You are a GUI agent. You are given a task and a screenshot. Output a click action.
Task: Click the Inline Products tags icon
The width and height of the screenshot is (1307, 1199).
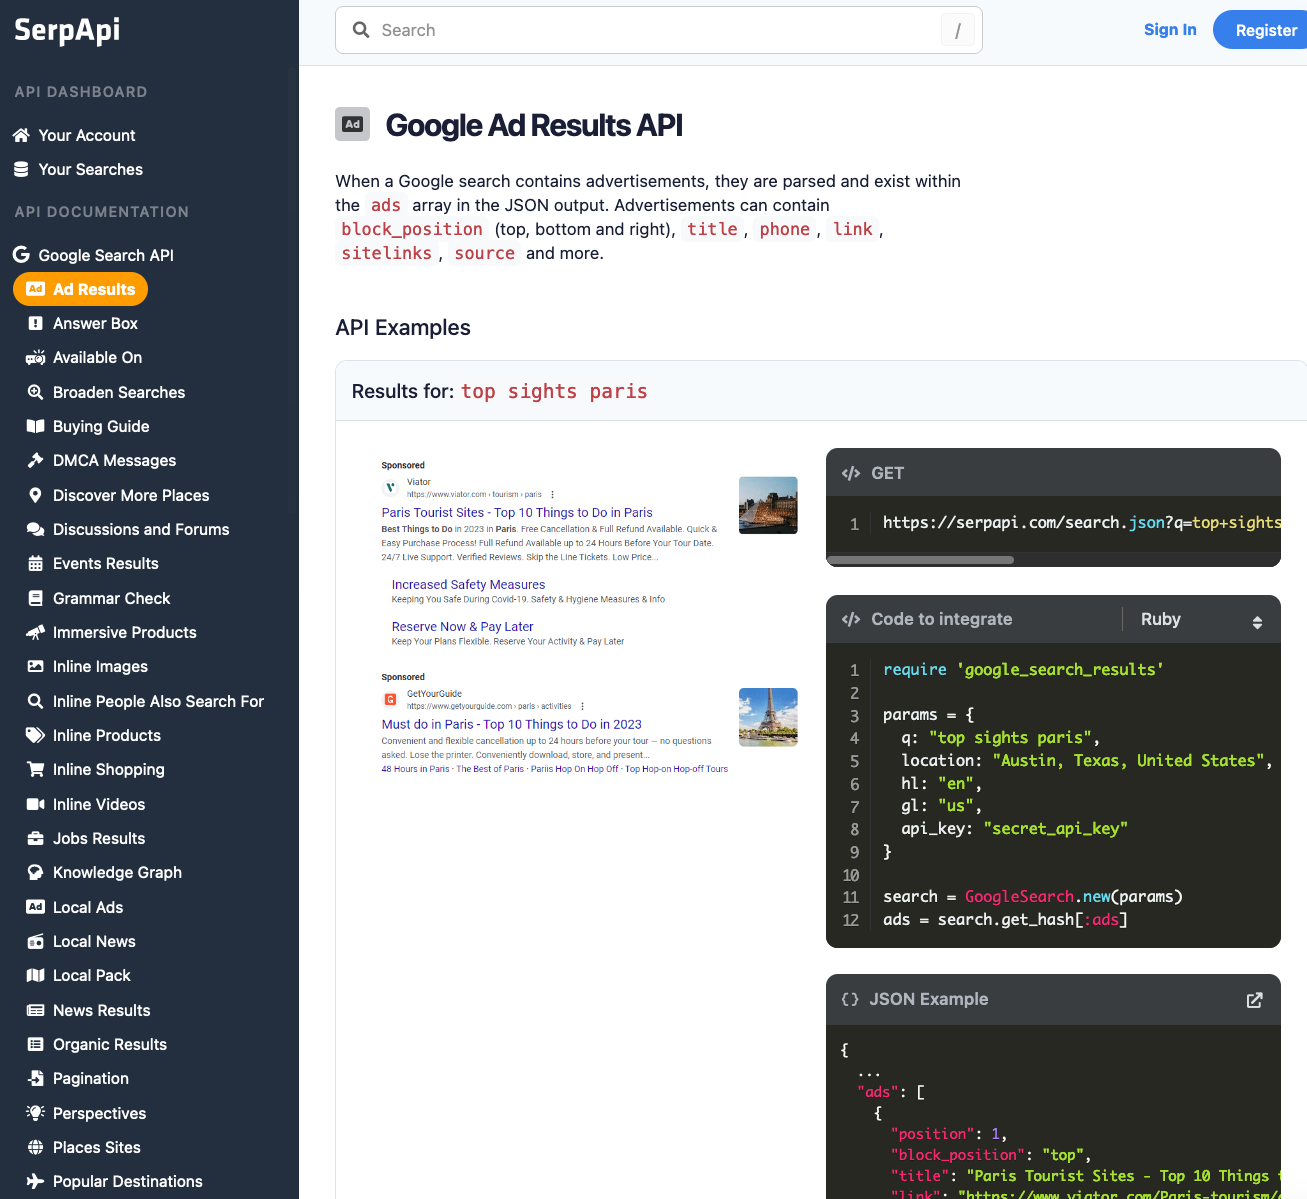pos(35,735)
